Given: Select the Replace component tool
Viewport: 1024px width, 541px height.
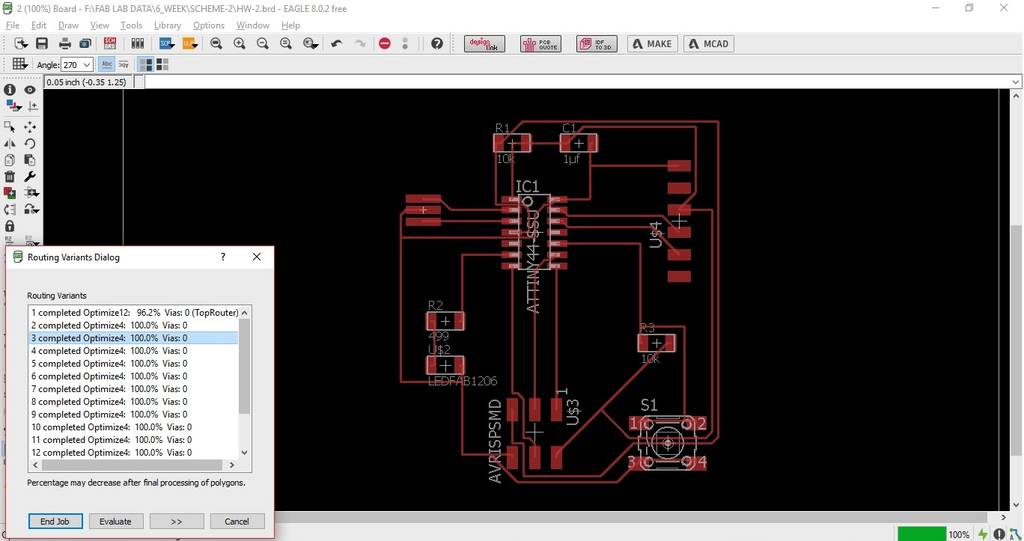Looking at the screenshot, I should [x=10, y=193].
